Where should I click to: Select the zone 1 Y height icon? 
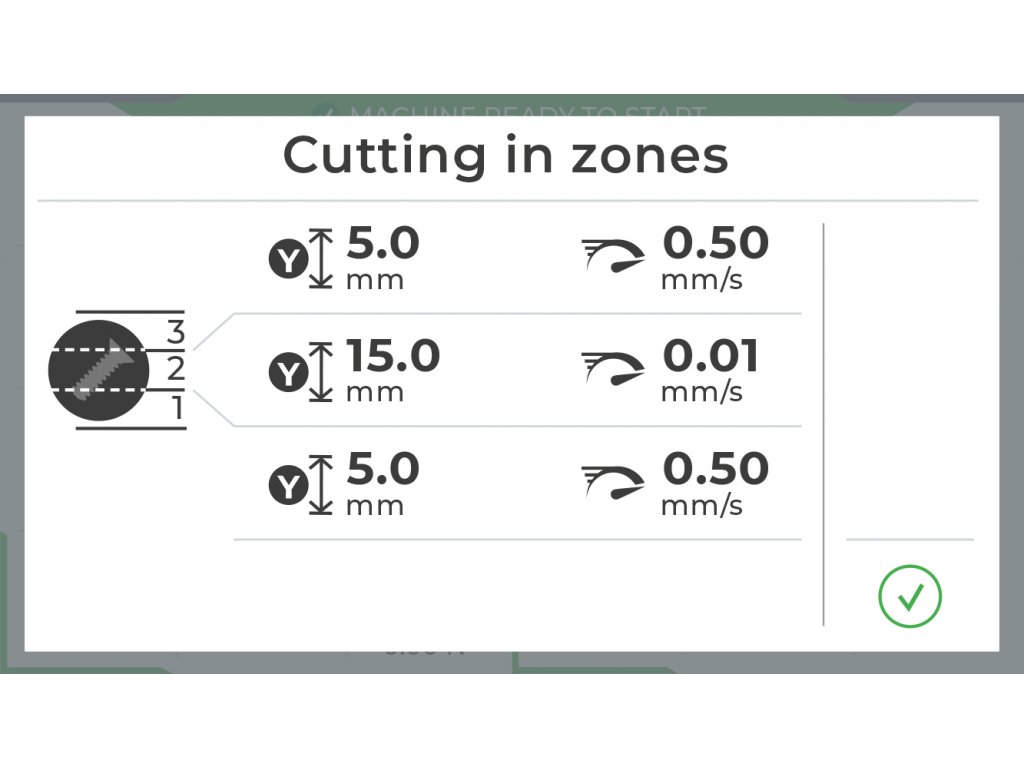(301, 485)
